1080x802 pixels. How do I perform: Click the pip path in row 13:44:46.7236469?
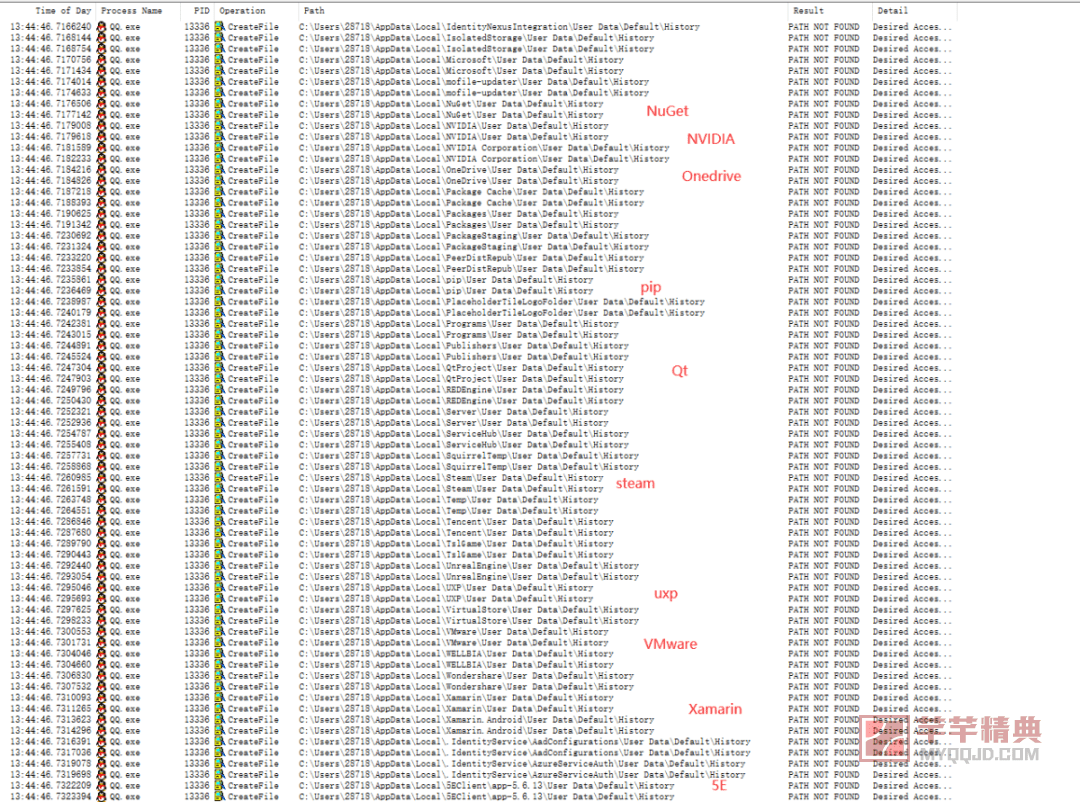pos(446,291)
